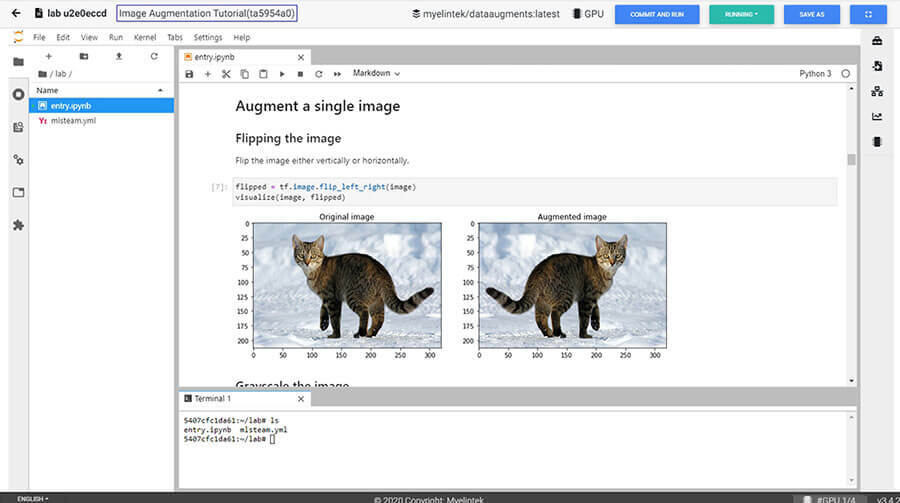The image size is (900, 503).
Task: Open the Markdown cell type dropdown
Action: click(x=376, y=74)
